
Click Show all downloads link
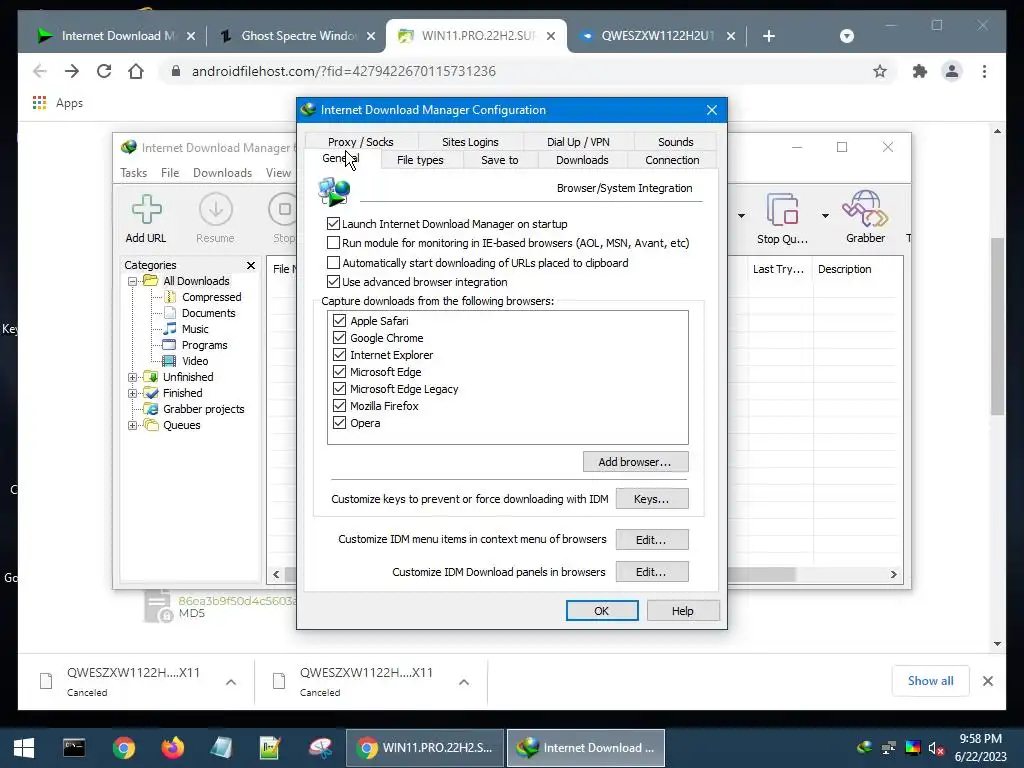tap(931, 680)
